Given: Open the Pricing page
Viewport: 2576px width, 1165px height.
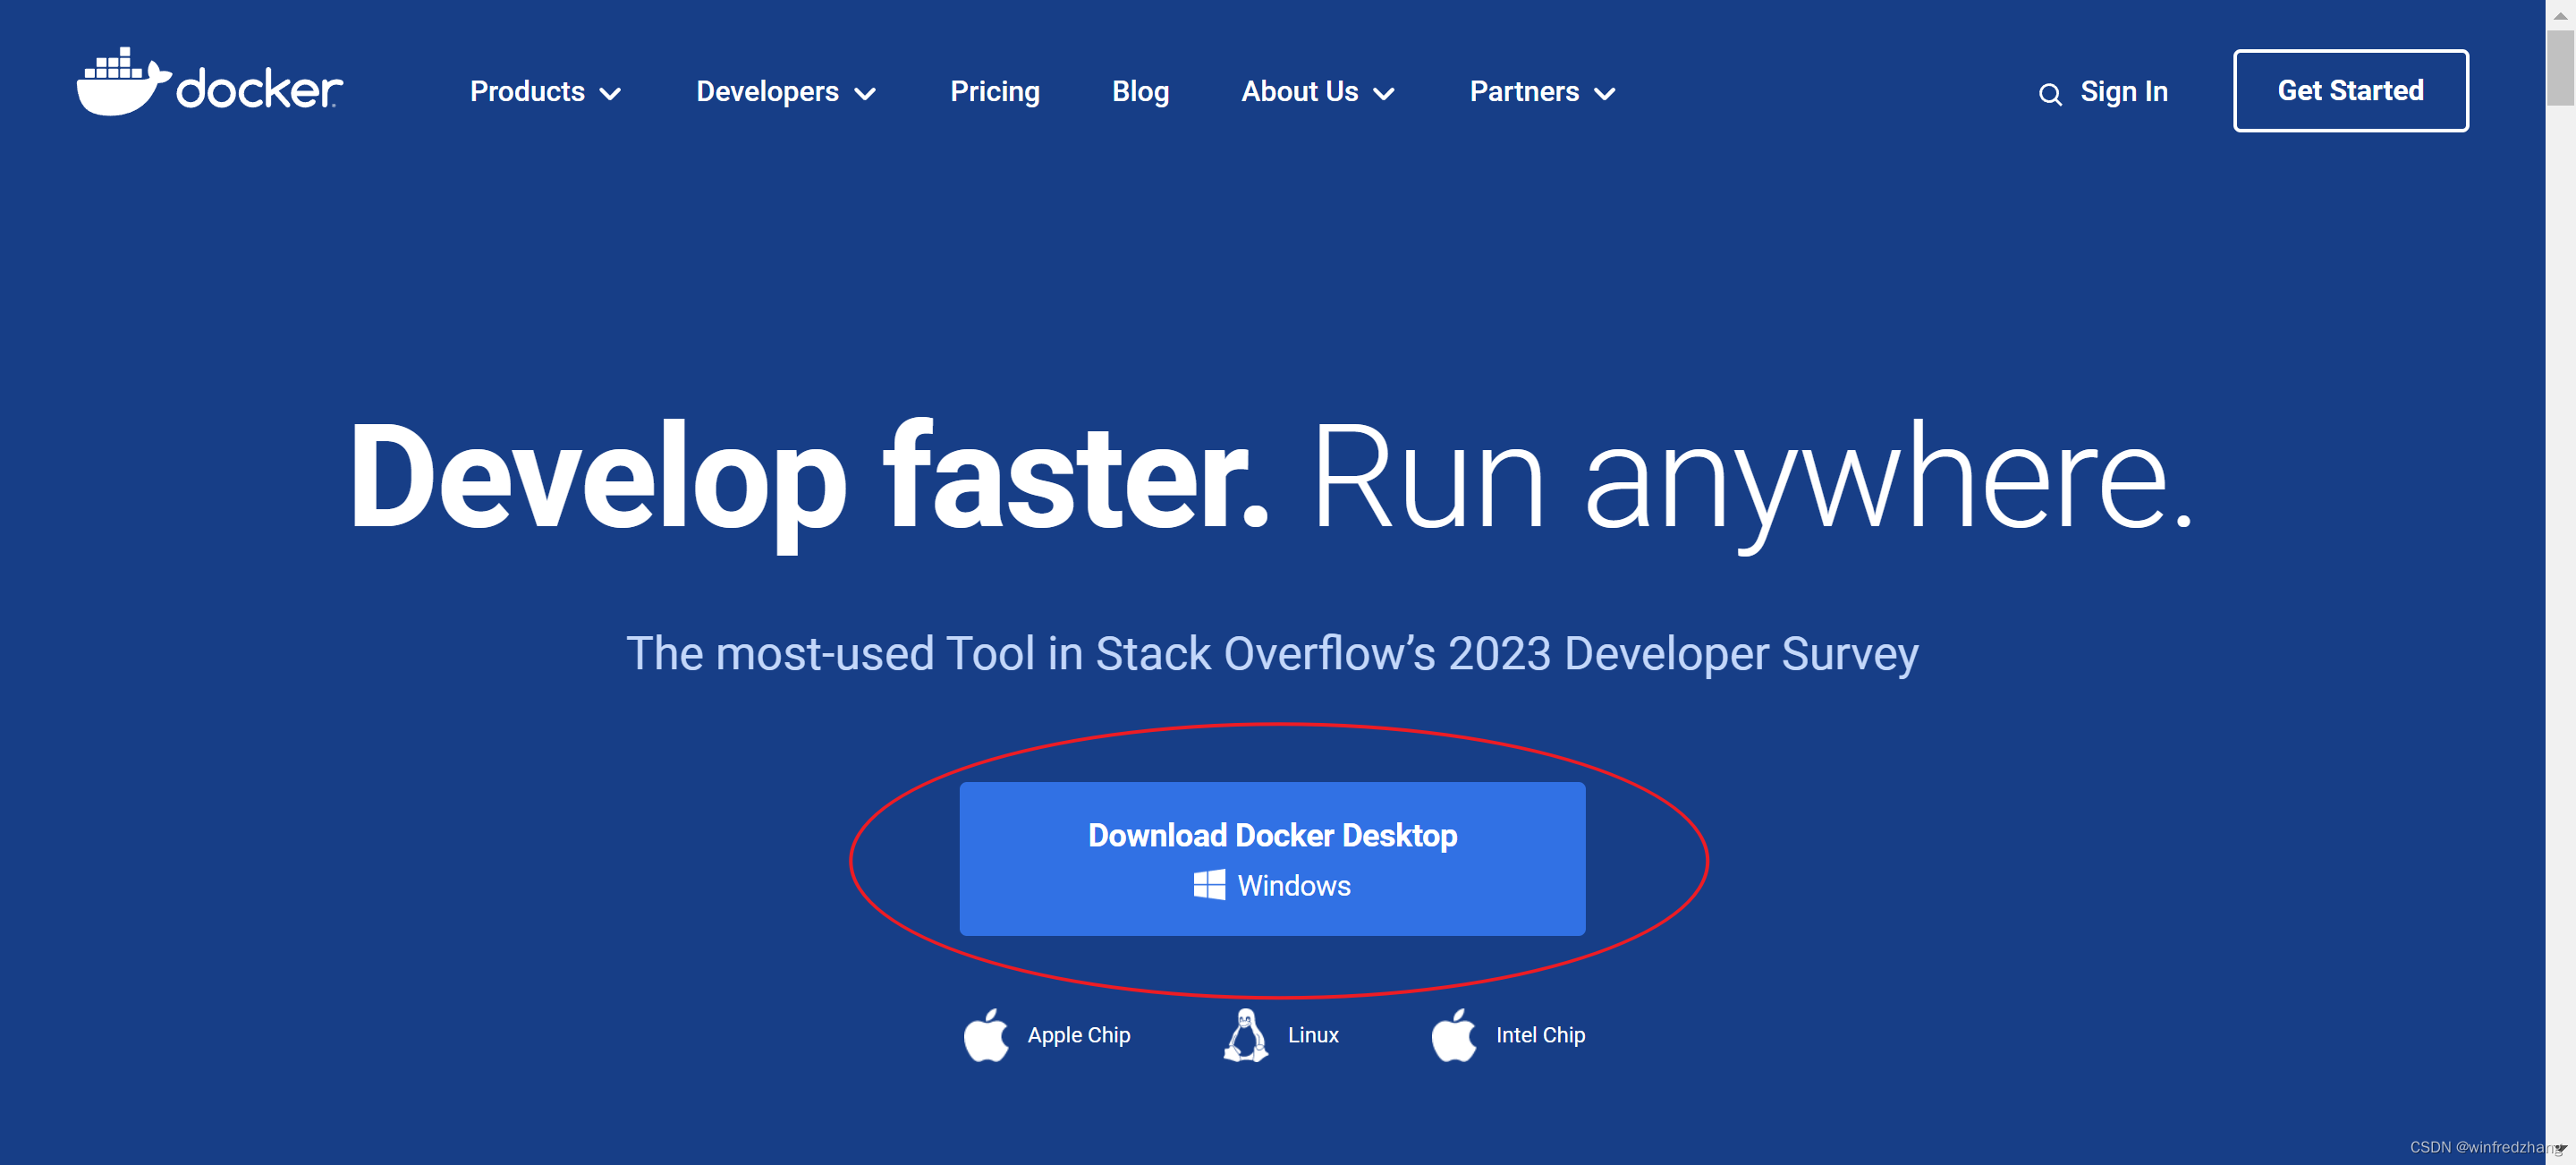Looking at the screenshot, I should 994,91.
